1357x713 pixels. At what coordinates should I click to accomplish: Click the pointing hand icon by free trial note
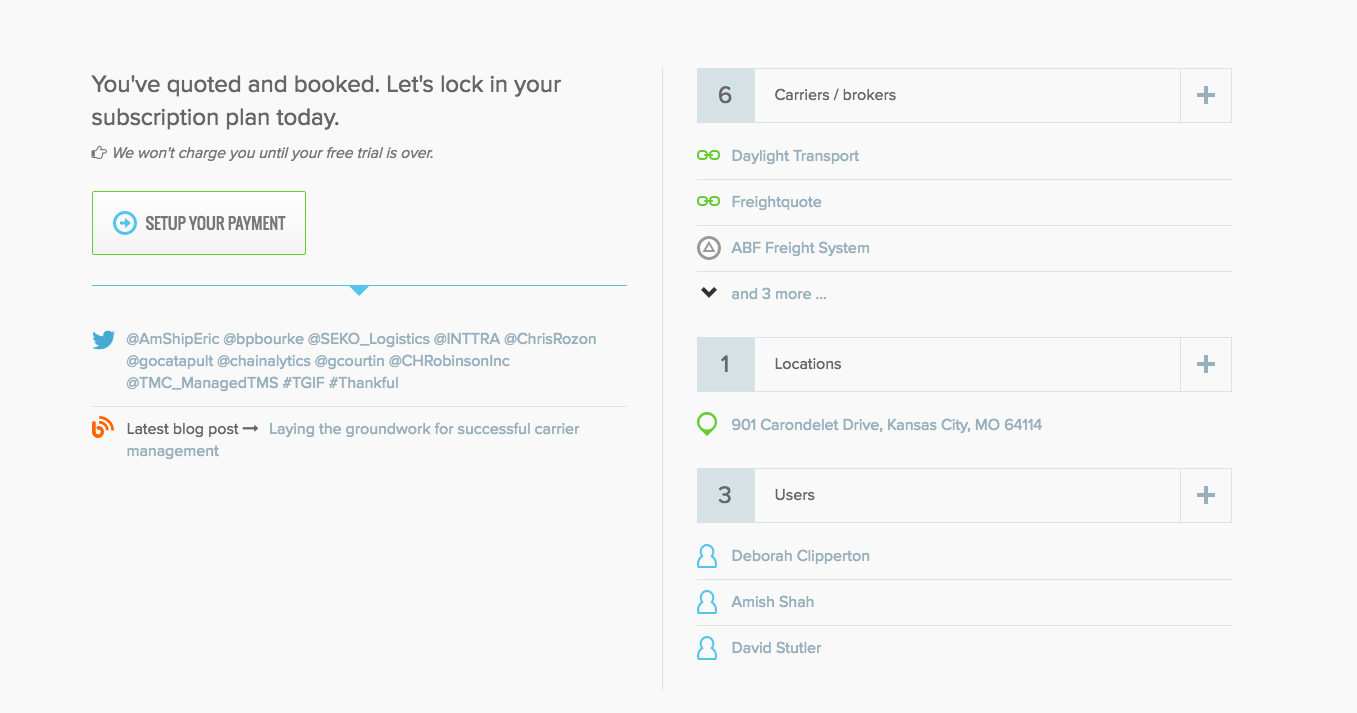99,153
